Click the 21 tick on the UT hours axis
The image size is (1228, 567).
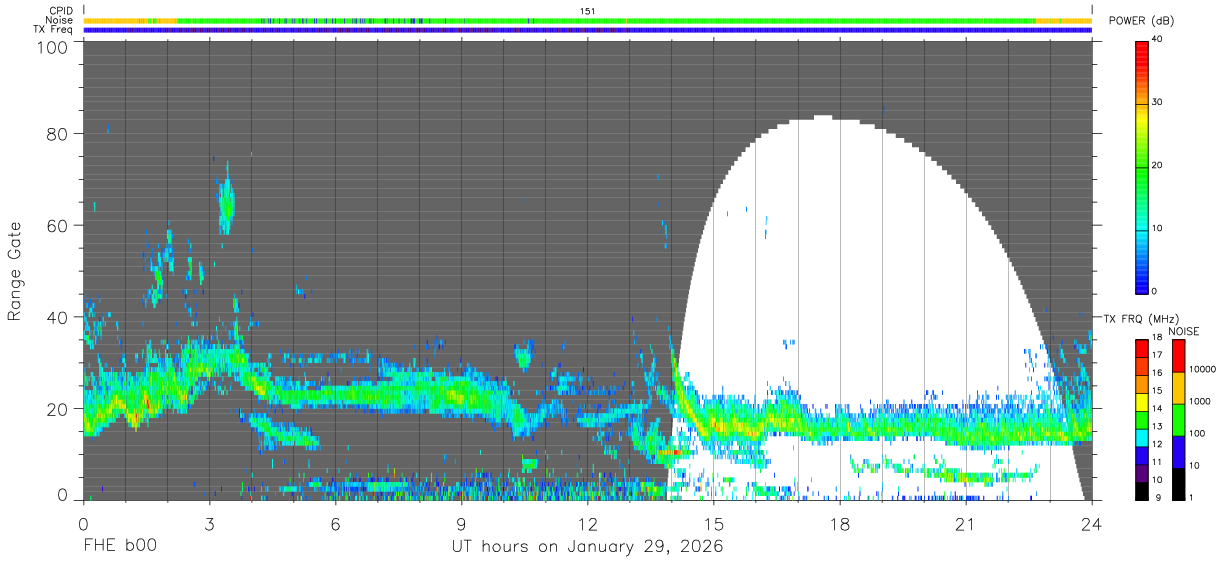pos(966,523)
